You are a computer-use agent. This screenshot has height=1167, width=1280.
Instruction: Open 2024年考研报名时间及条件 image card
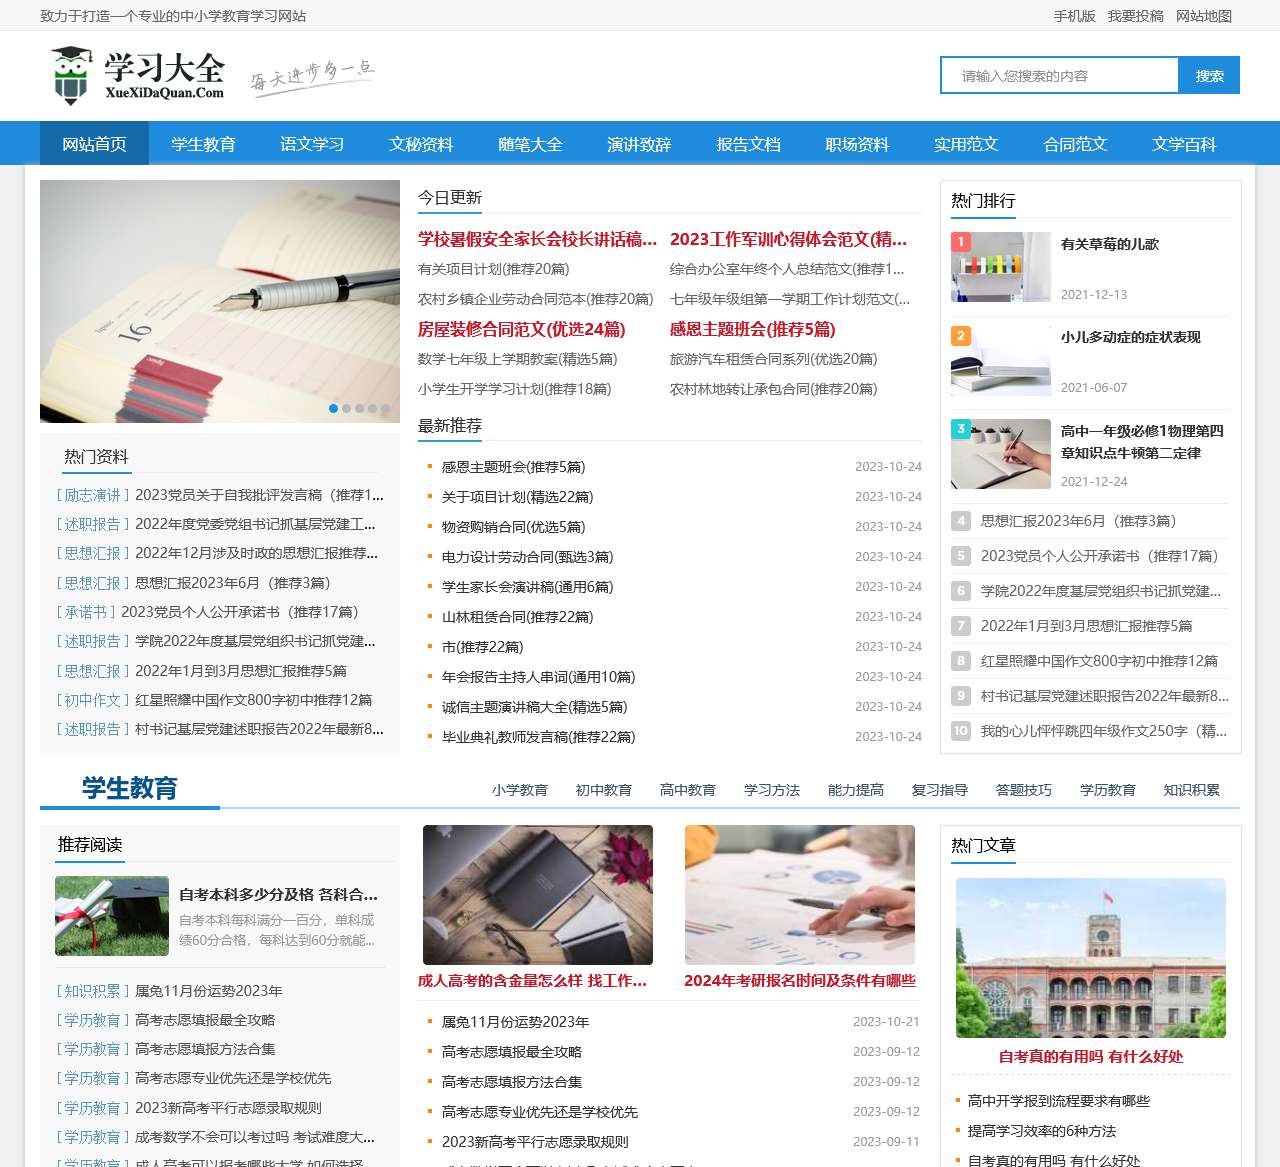[800, 895]
